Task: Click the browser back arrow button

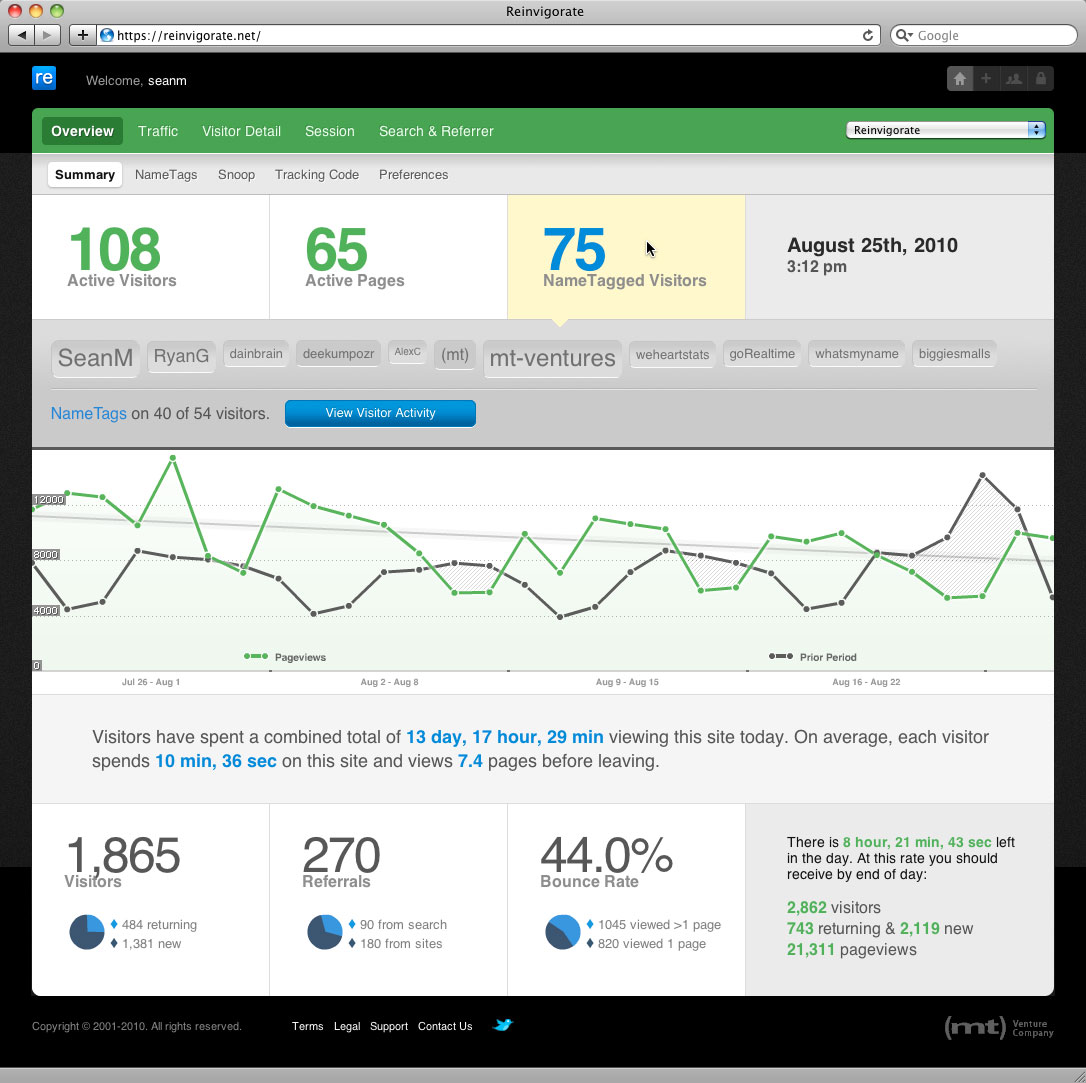Action: tap(21, 35)
